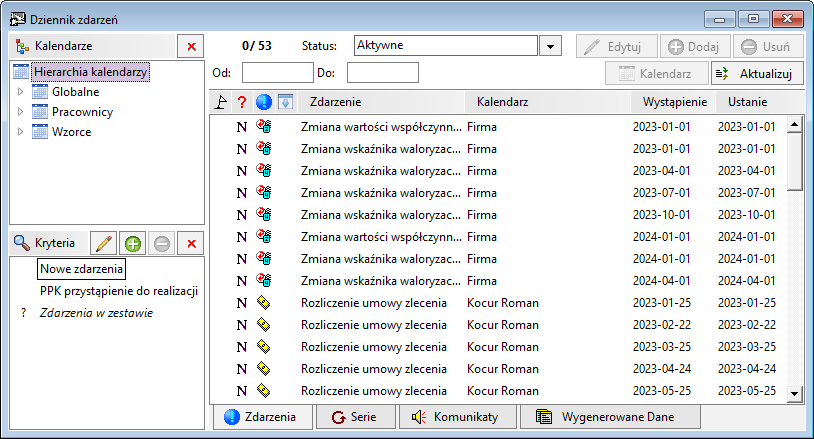Click the Od date input field
The image size is (814, 439).
point(278,73)
